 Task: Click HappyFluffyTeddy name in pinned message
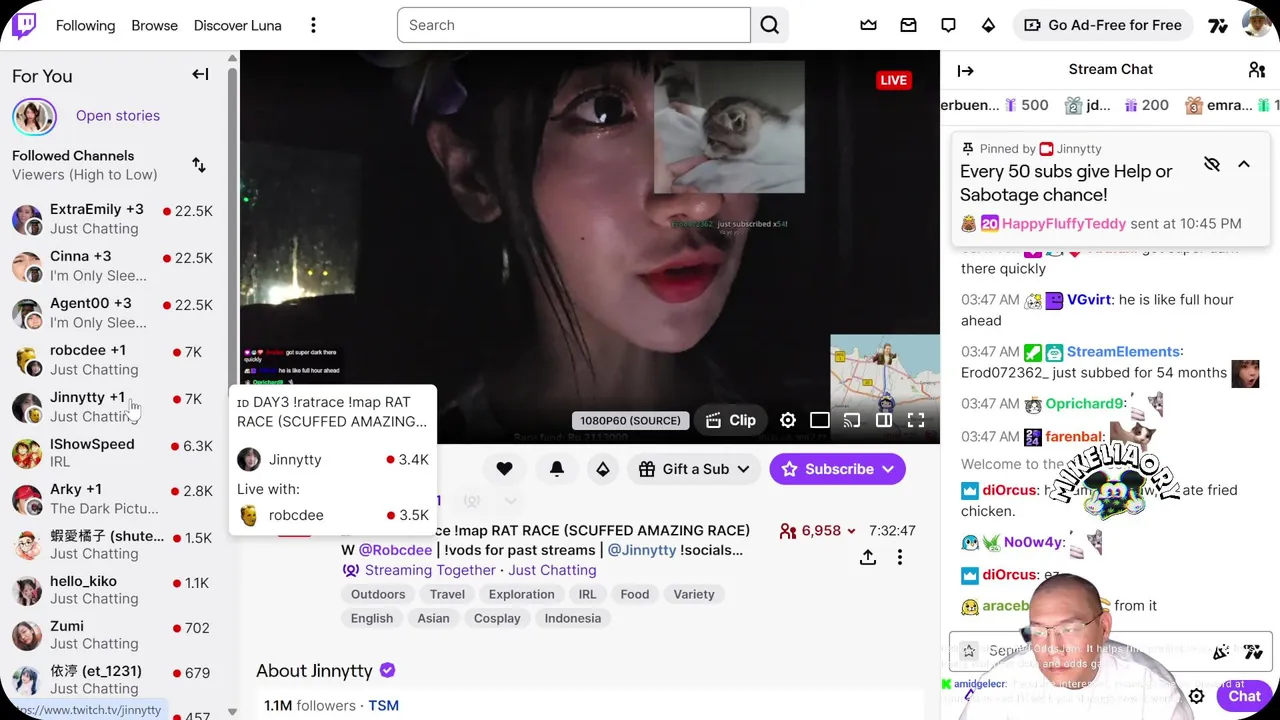click(x=1064, y=224)
